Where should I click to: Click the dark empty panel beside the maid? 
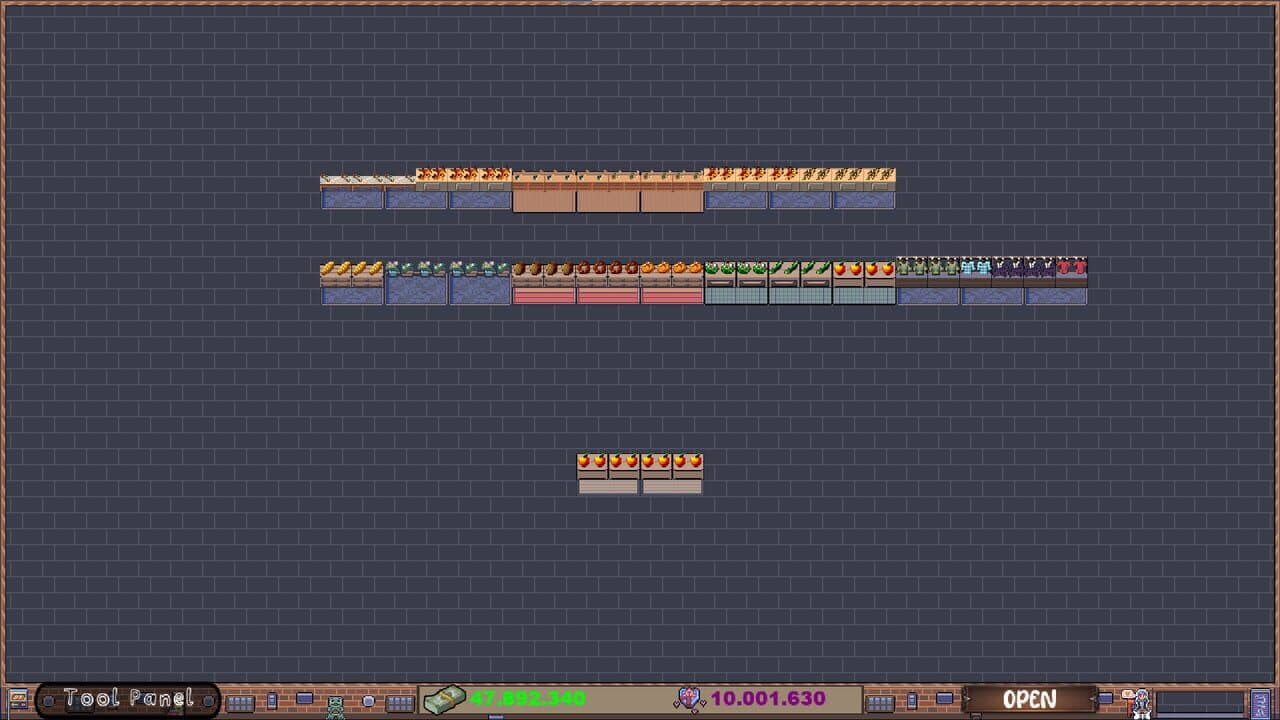[1200, 702]
